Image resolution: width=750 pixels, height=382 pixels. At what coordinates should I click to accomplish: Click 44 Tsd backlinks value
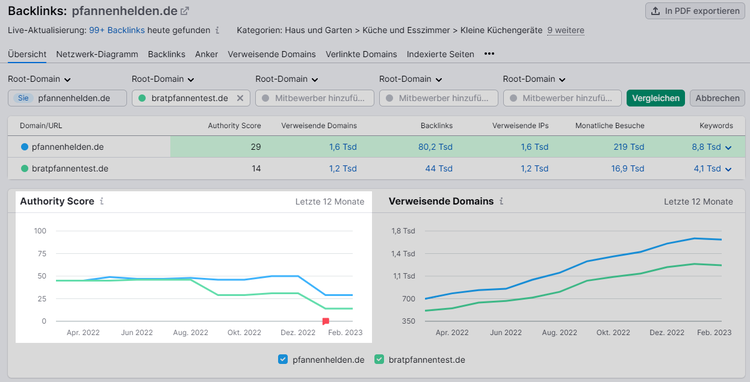coord(439,168)
